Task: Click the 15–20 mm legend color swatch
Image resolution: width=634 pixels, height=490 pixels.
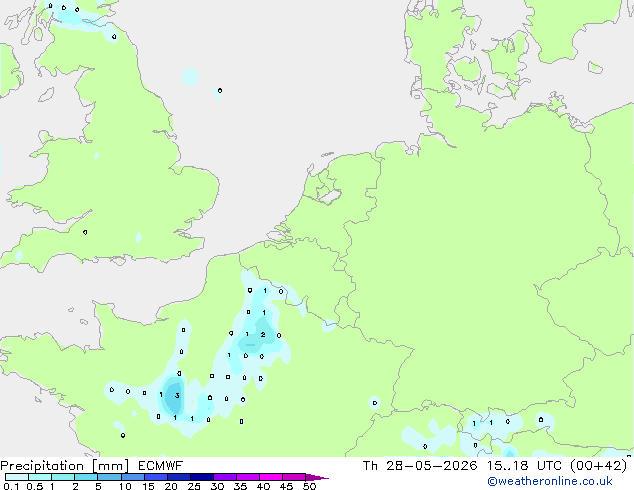Action: pos(155,477)
